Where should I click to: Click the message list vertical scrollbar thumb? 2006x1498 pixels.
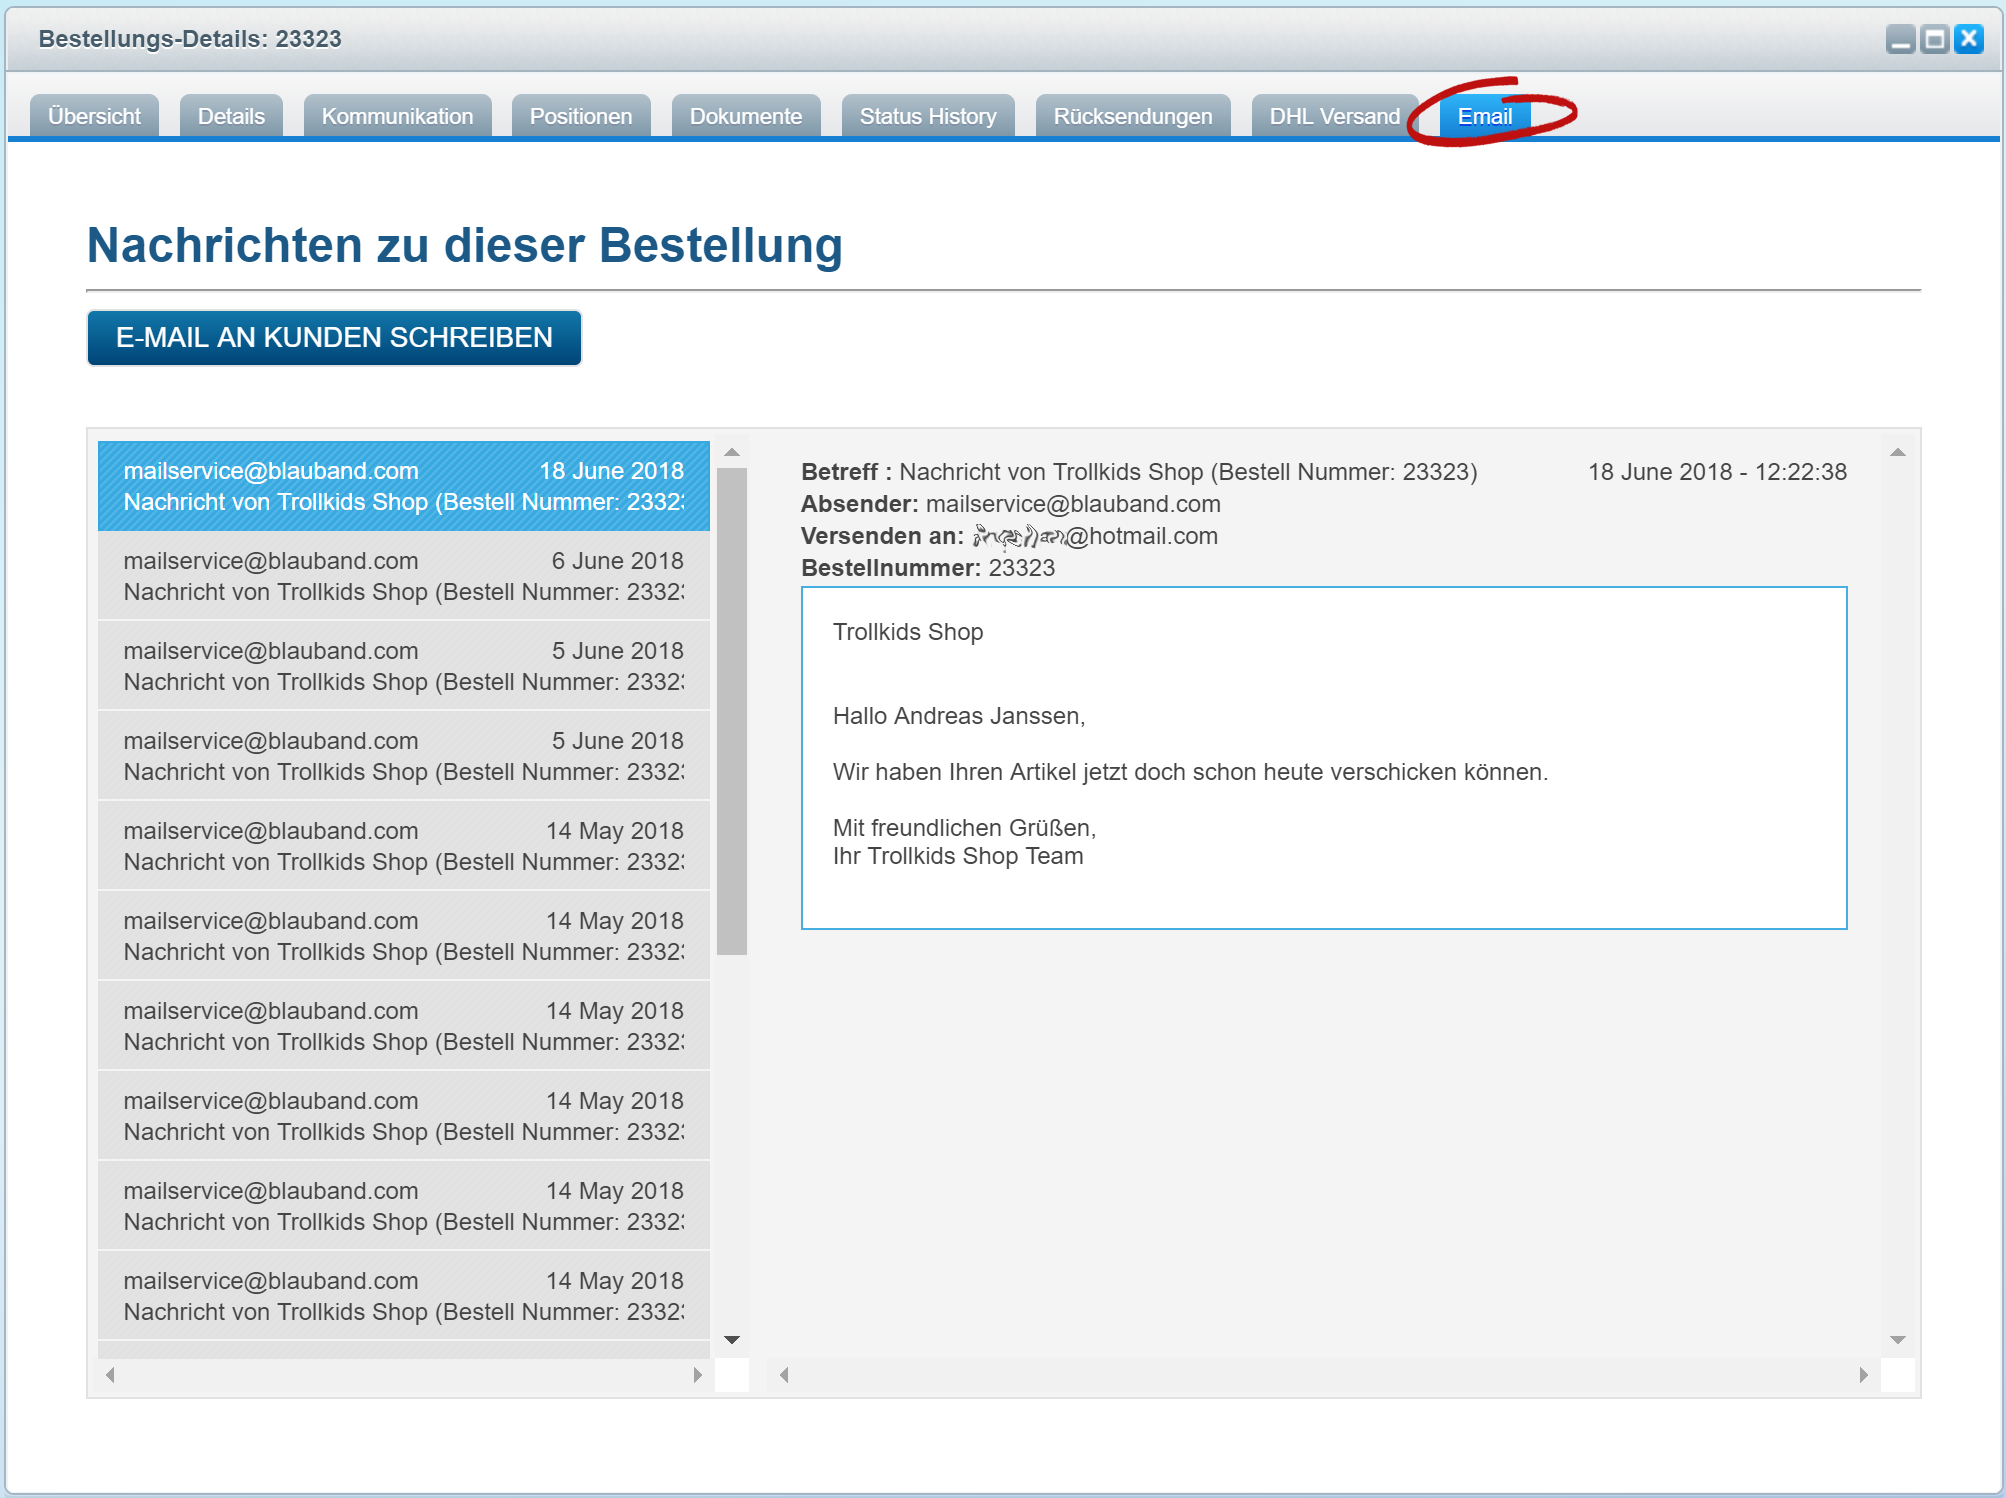tap(732, 711)
